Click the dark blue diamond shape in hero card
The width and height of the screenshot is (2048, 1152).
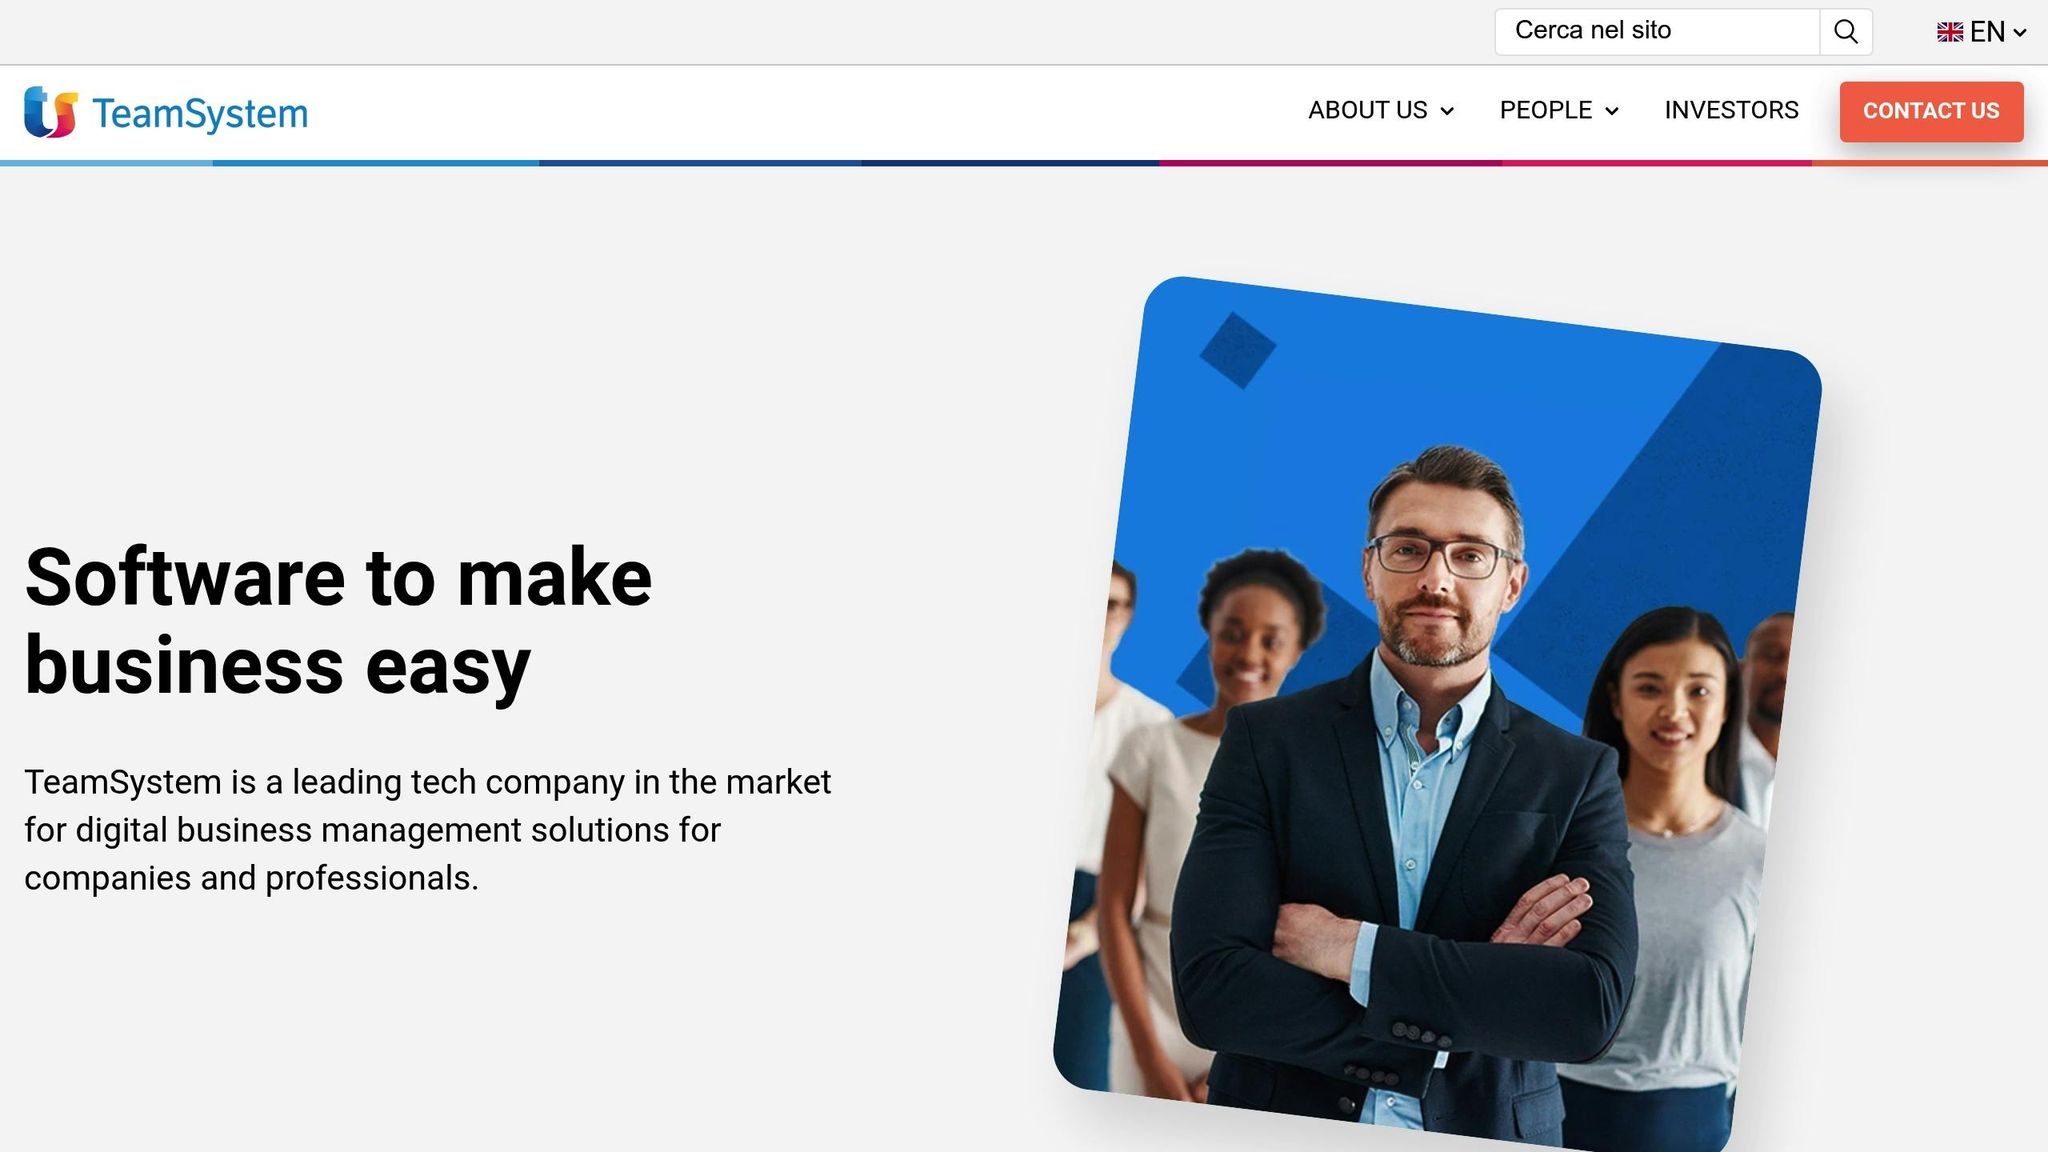pyautogui.click(x=1238, y=350)
